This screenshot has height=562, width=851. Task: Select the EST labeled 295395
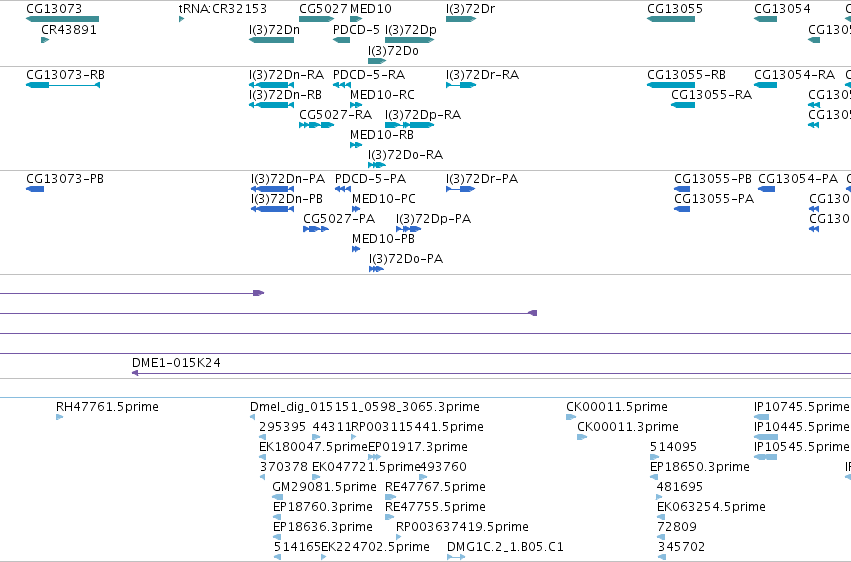[x=263, y=438]
